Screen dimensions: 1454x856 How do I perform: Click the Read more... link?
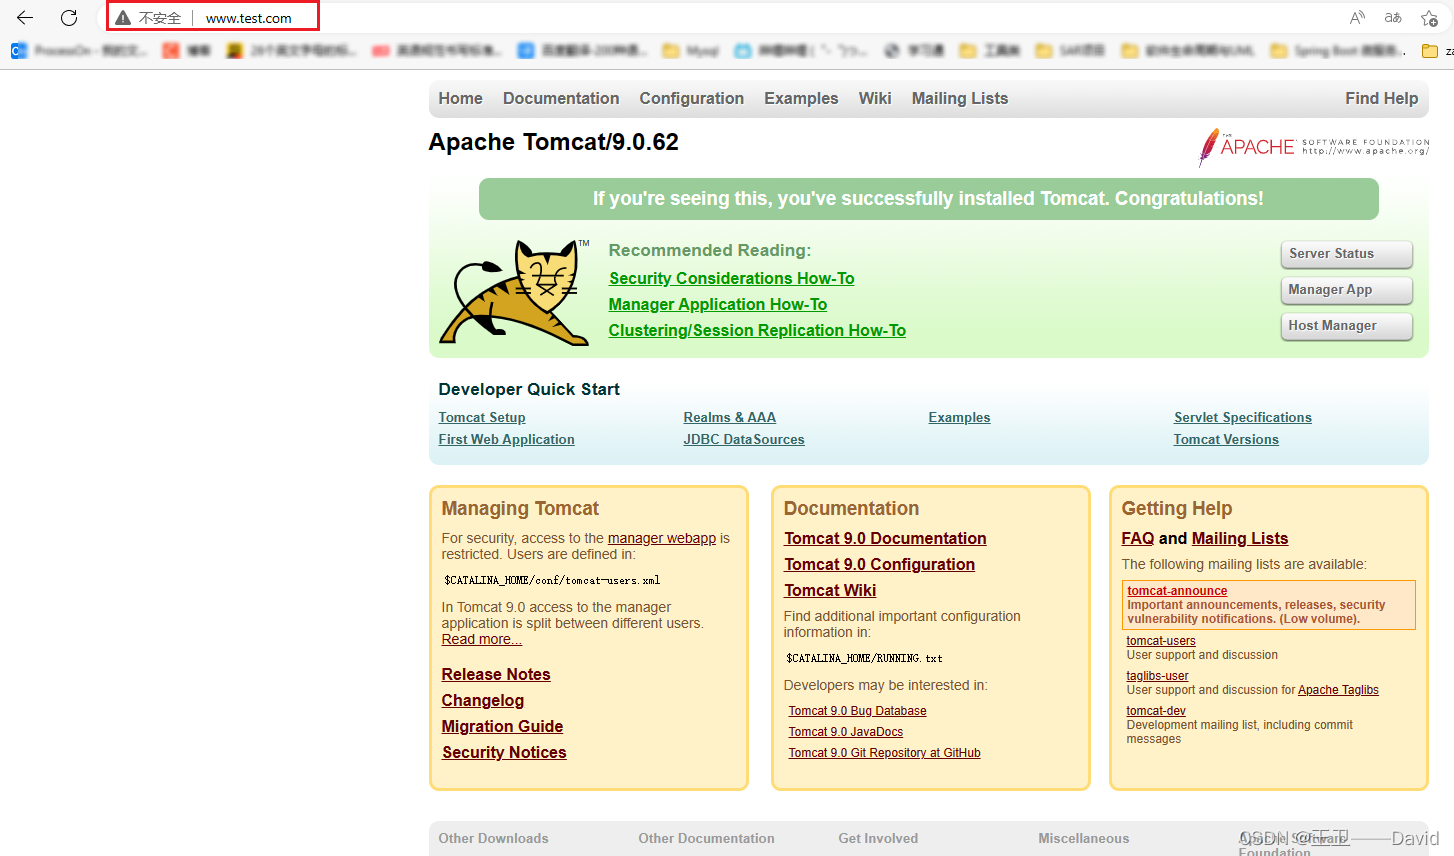[x=482, y=639]
